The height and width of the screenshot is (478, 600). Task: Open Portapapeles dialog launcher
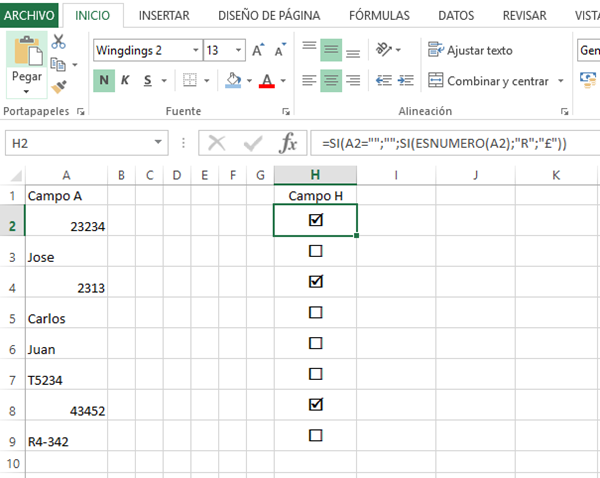click(x=80, y=111)
